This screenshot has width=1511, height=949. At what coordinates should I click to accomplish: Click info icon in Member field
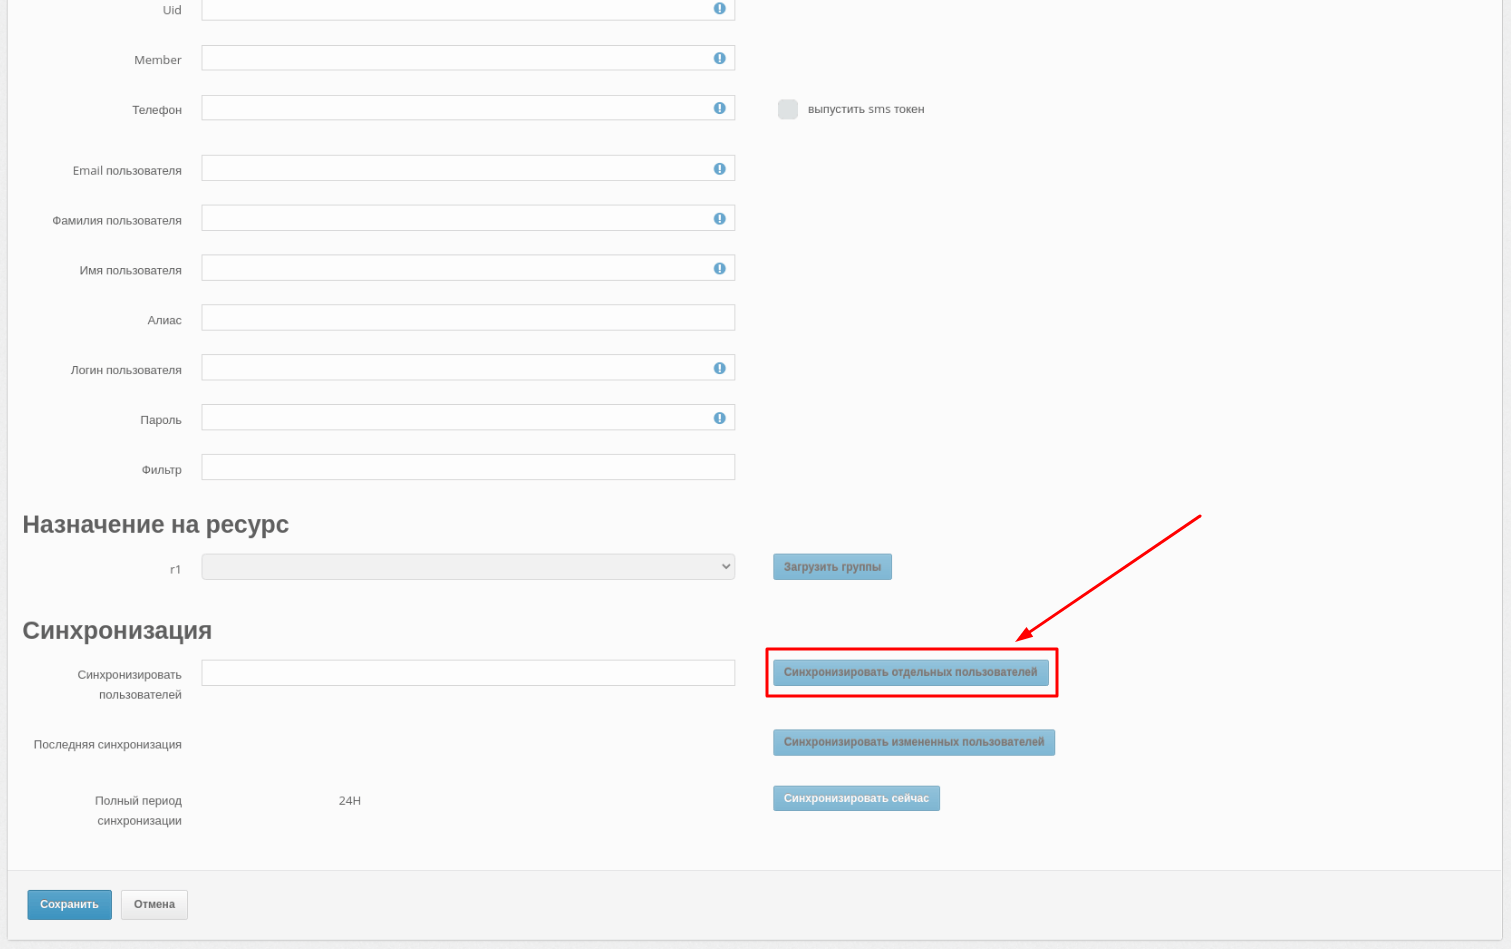pyautogui.click(x=719, y=58)
